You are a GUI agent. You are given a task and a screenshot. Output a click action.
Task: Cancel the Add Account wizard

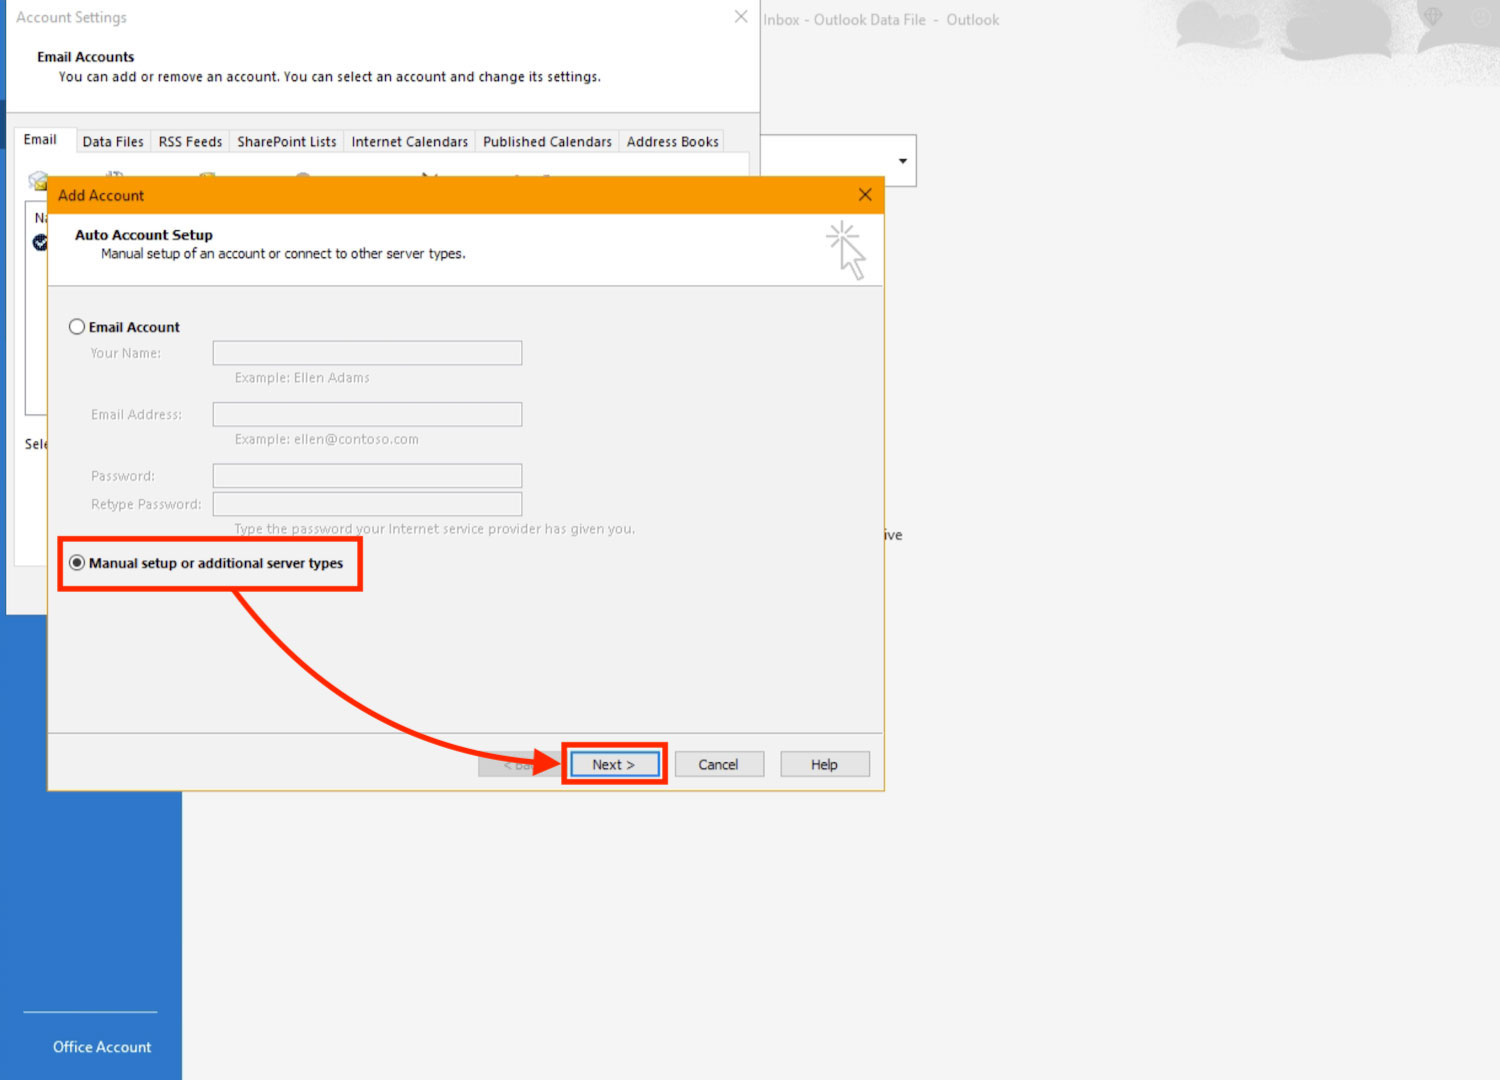tap(718, 765)
